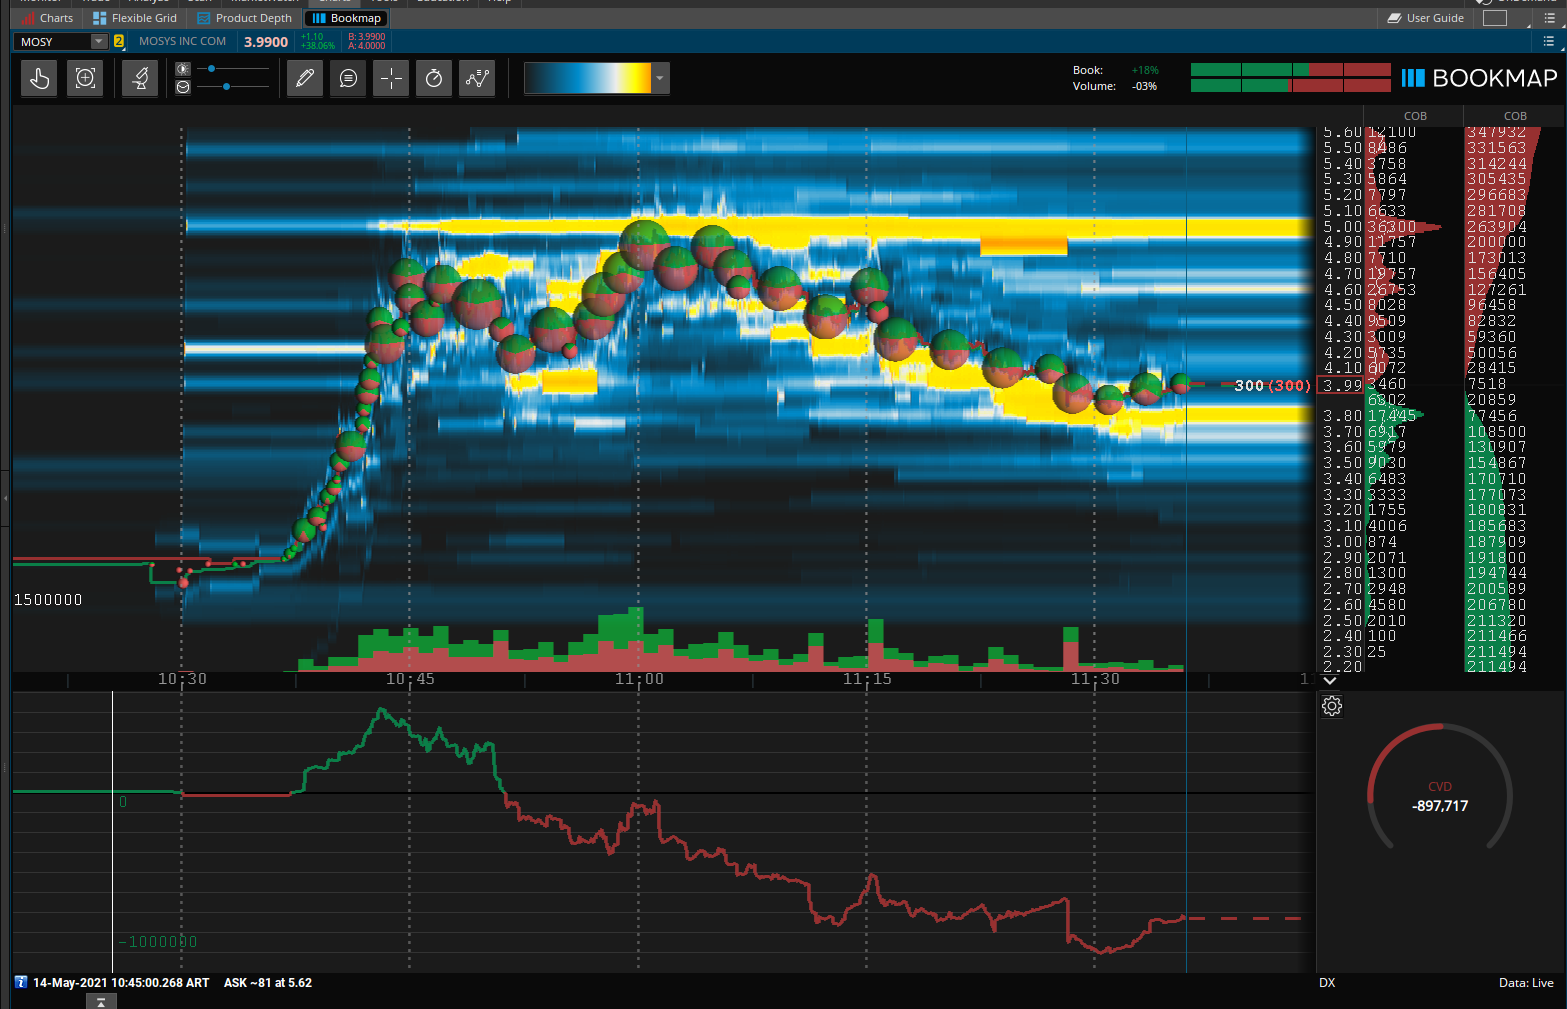Click the stopwatch timer icon
The height and width of the screenshot is (1009, 1567).
[x=434, y=78]
